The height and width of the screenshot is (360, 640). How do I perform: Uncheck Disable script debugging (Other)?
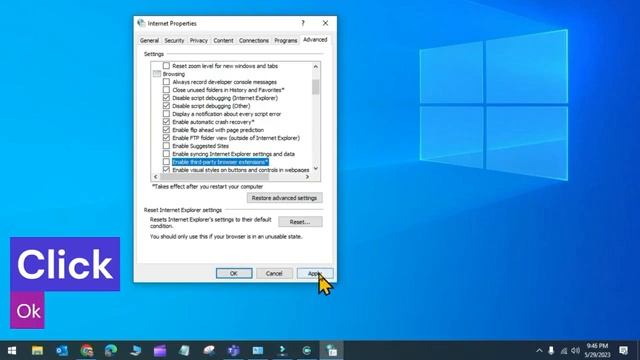tap(166, 106)
